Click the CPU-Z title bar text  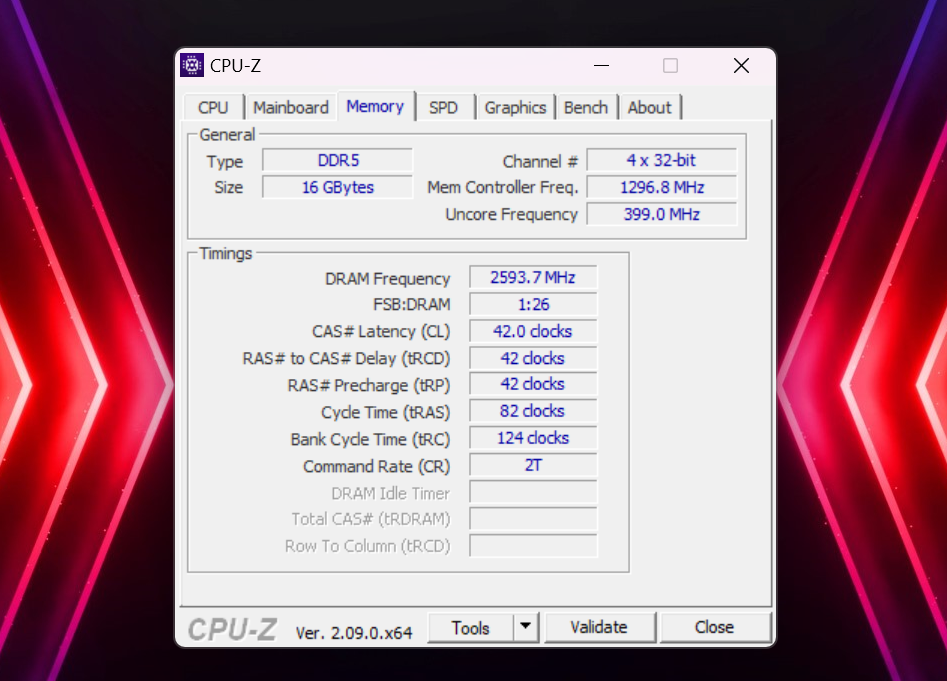(236, 66)
